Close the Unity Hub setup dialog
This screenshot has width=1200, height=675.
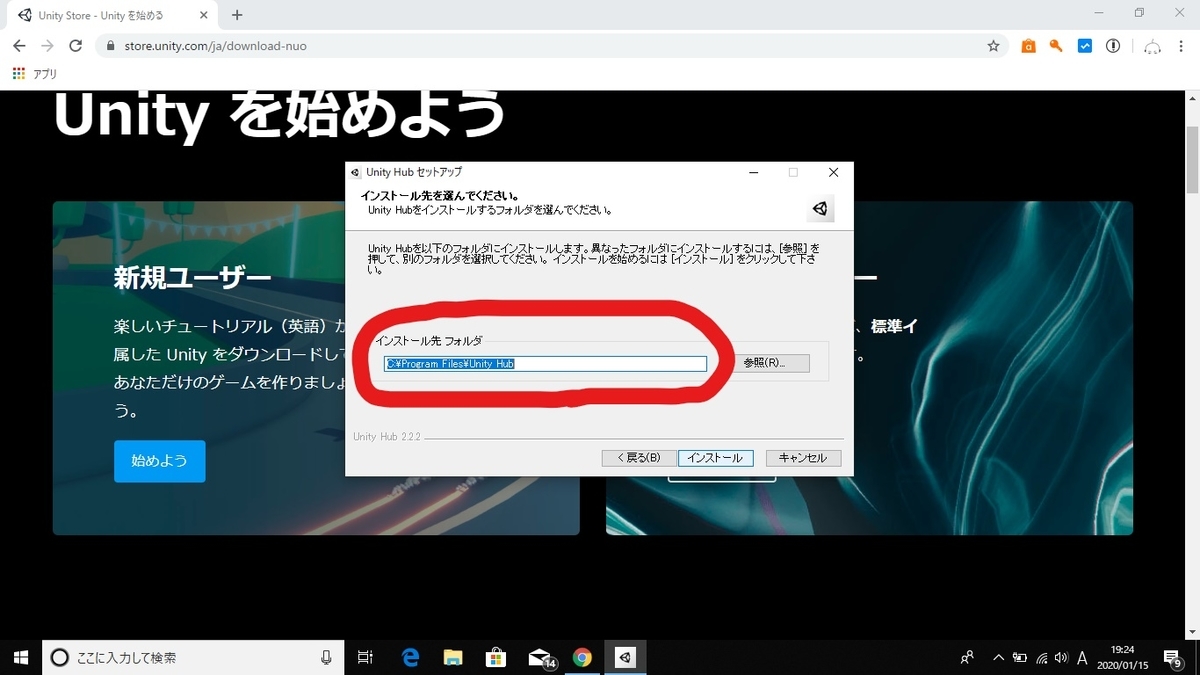[x=833, y=172]
